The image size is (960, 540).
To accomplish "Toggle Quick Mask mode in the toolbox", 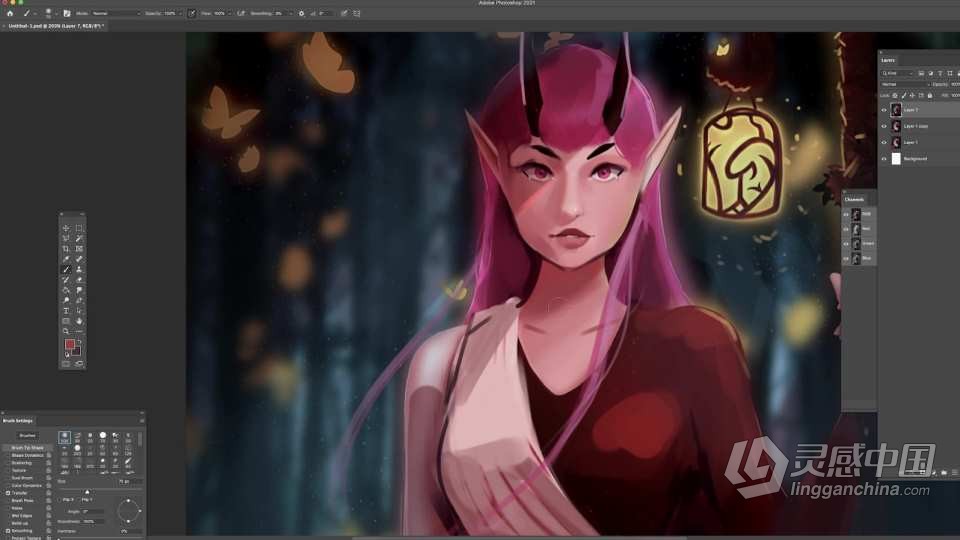I will [66, 364].
